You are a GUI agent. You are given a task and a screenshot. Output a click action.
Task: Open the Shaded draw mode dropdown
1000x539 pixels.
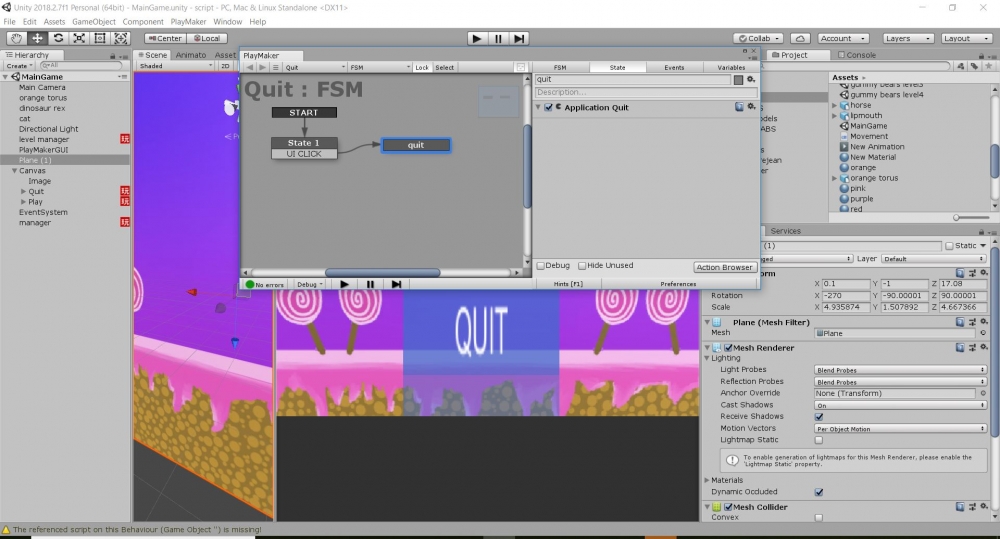coord(176,66)
